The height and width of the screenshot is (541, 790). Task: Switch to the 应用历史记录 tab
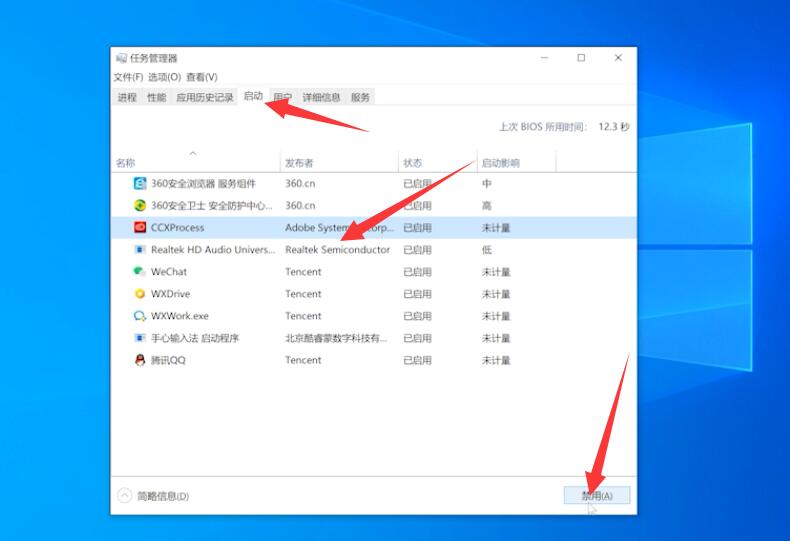205,97
